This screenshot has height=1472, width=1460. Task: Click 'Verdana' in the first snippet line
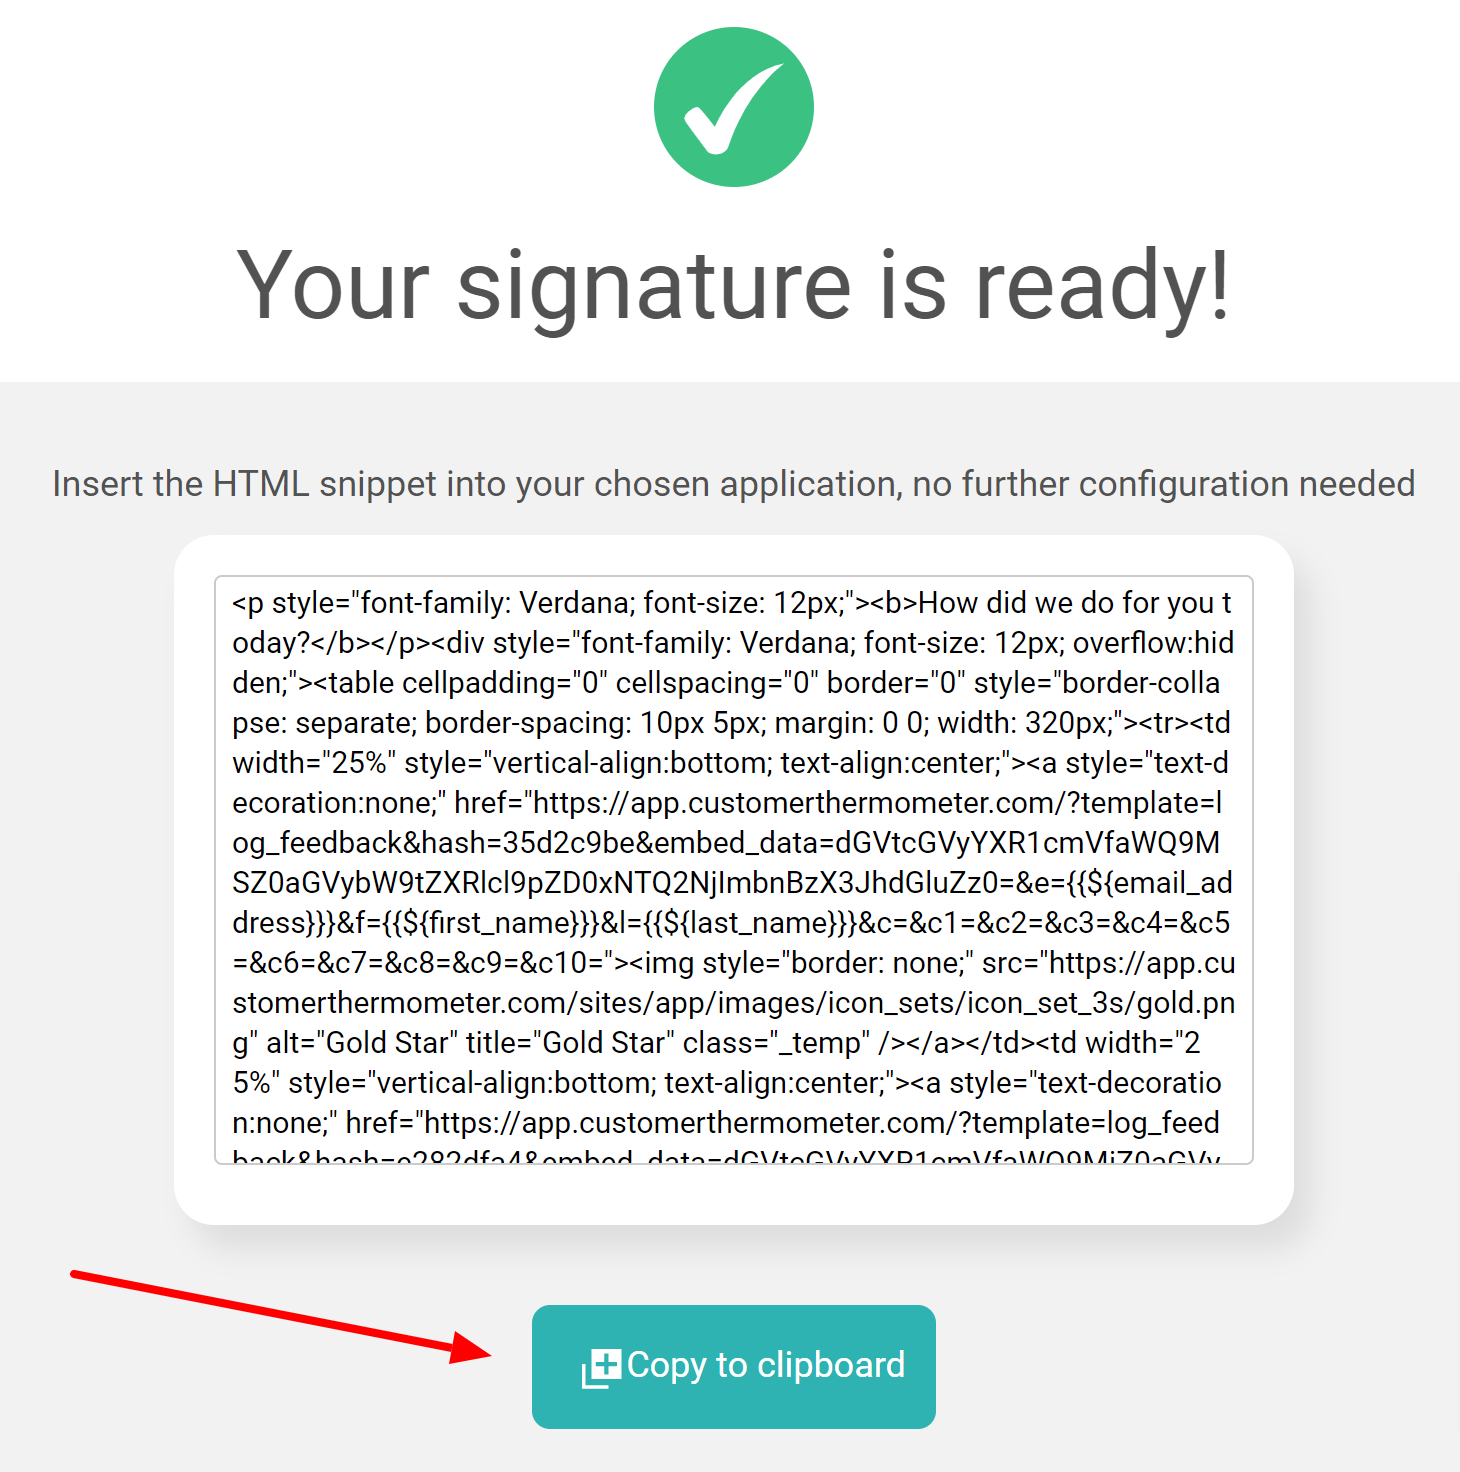(574, 603)
